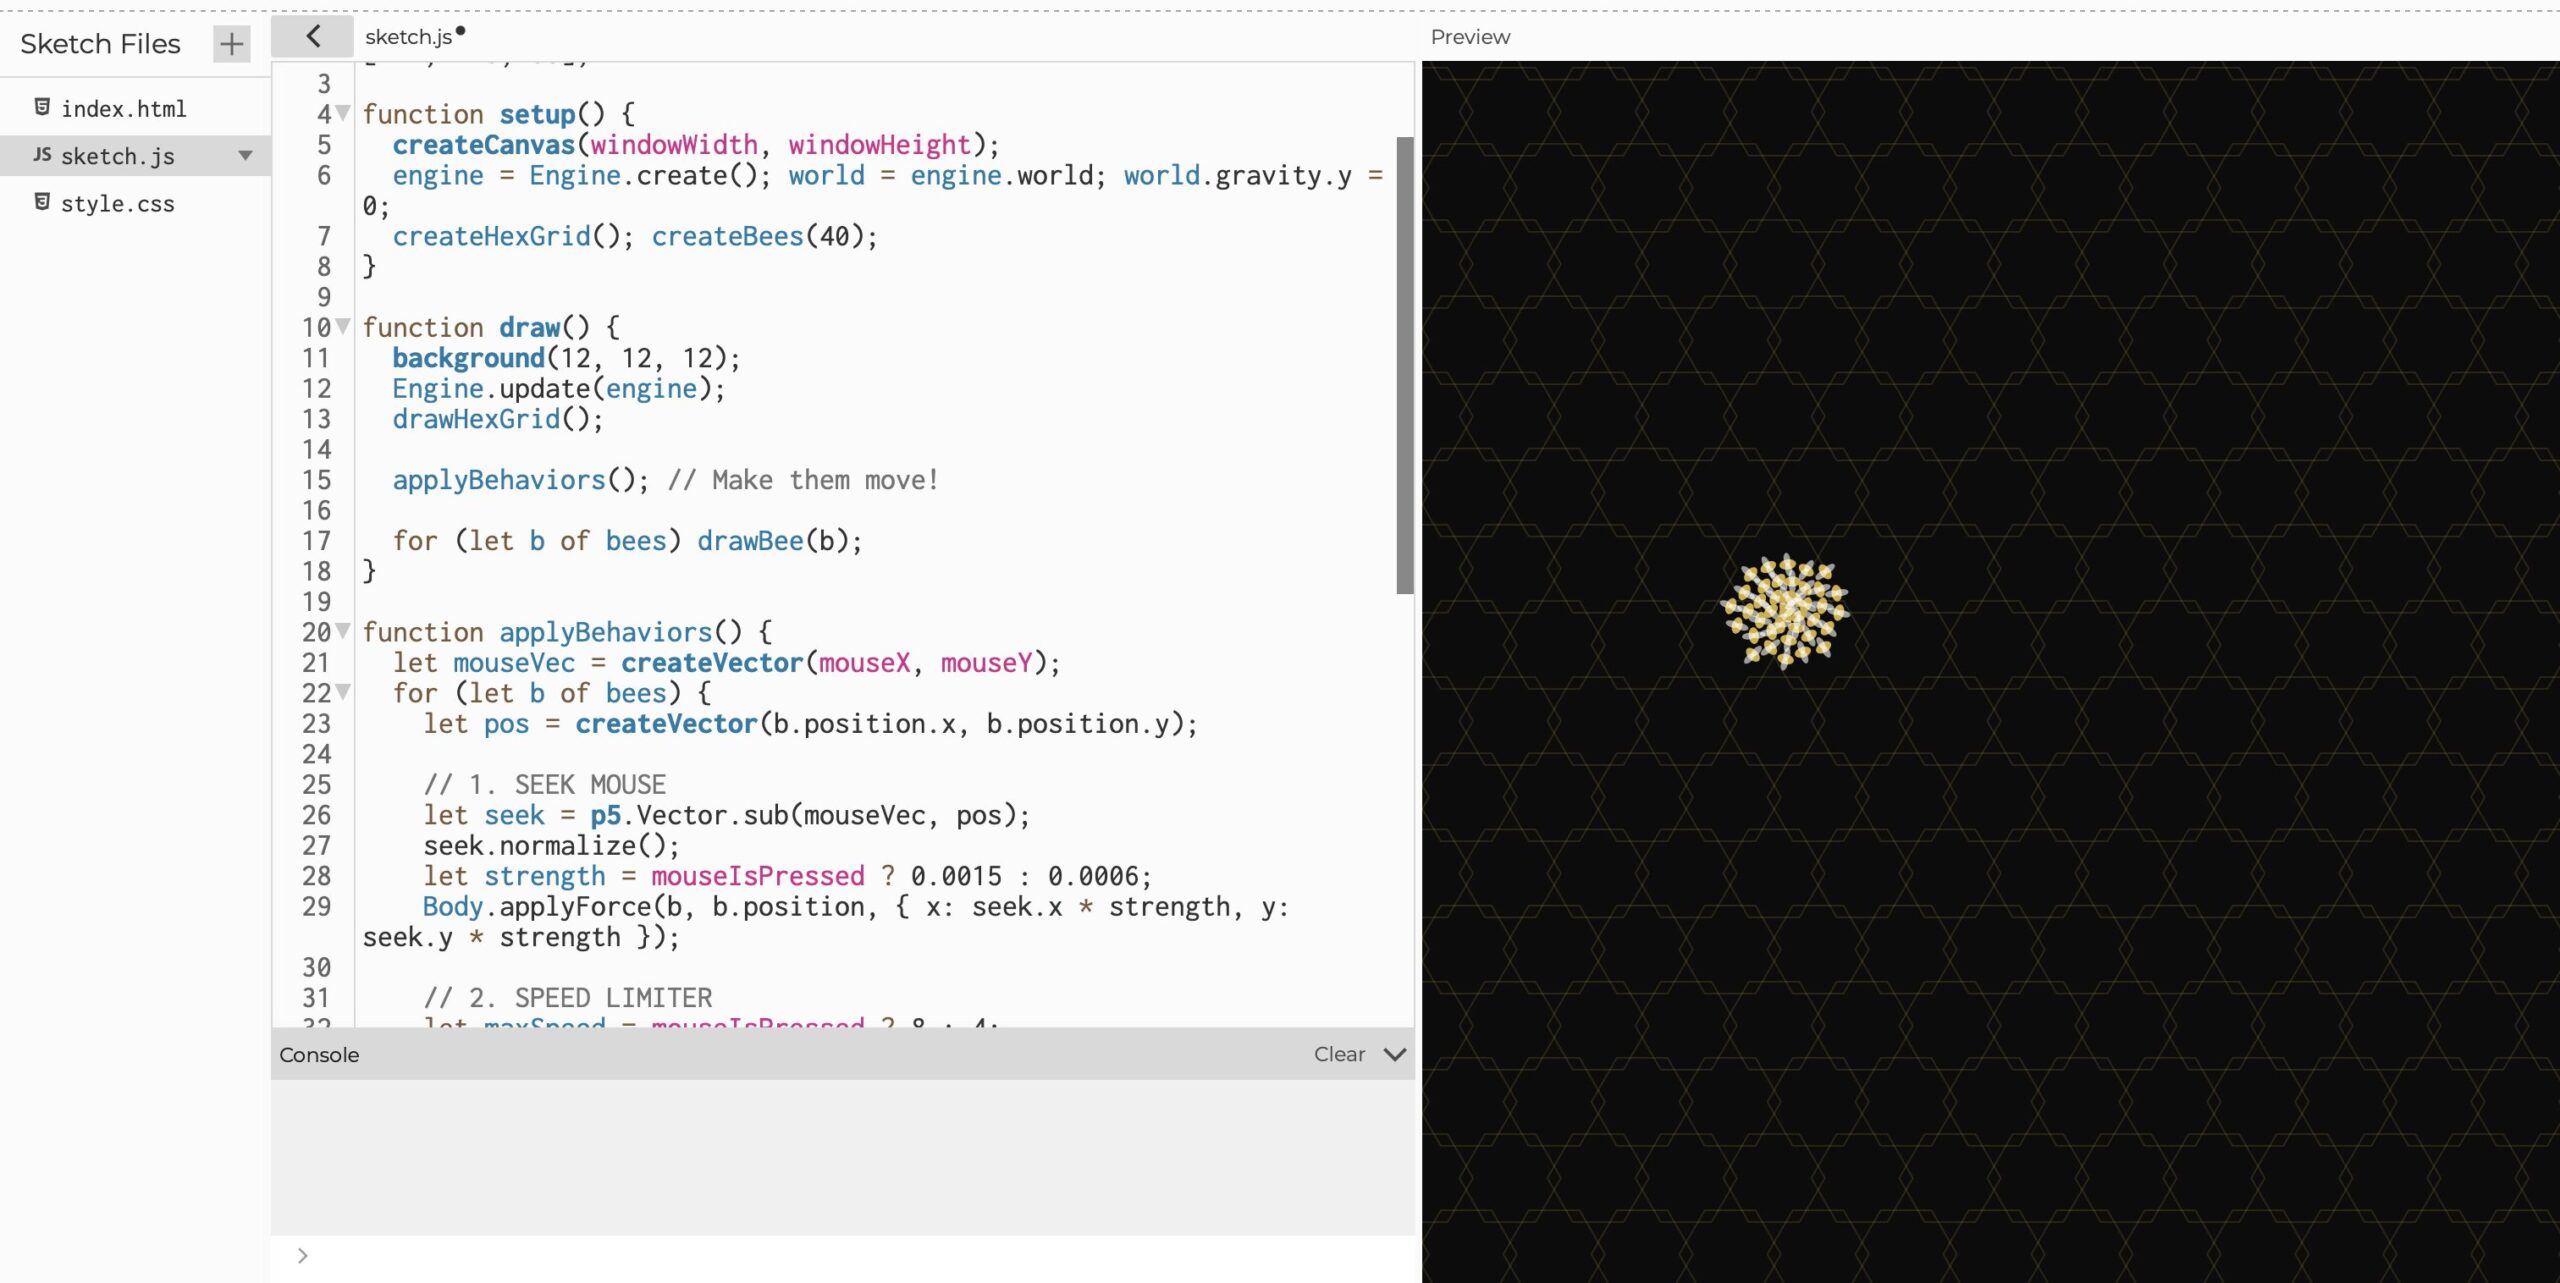Fold the setup function at line 4
The height and width of the screenshot is (1283, 2560).
click(343, 113)
